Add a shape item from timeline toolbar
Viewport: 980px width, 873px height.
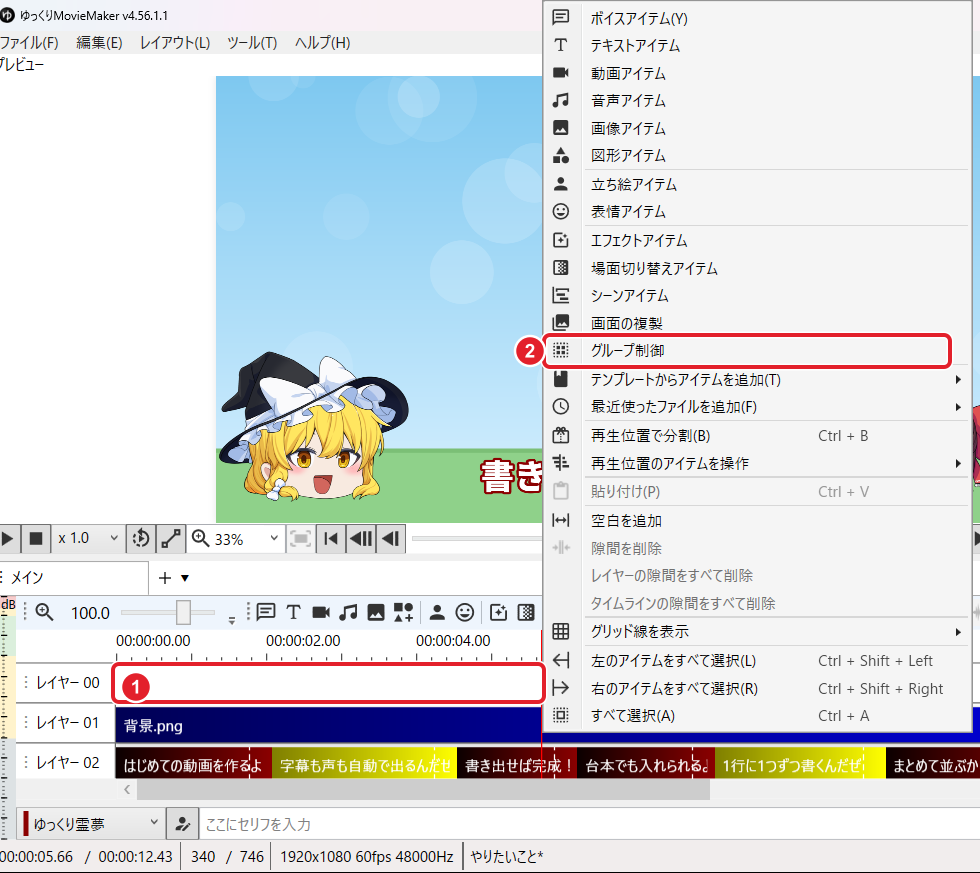pos(403,612)
